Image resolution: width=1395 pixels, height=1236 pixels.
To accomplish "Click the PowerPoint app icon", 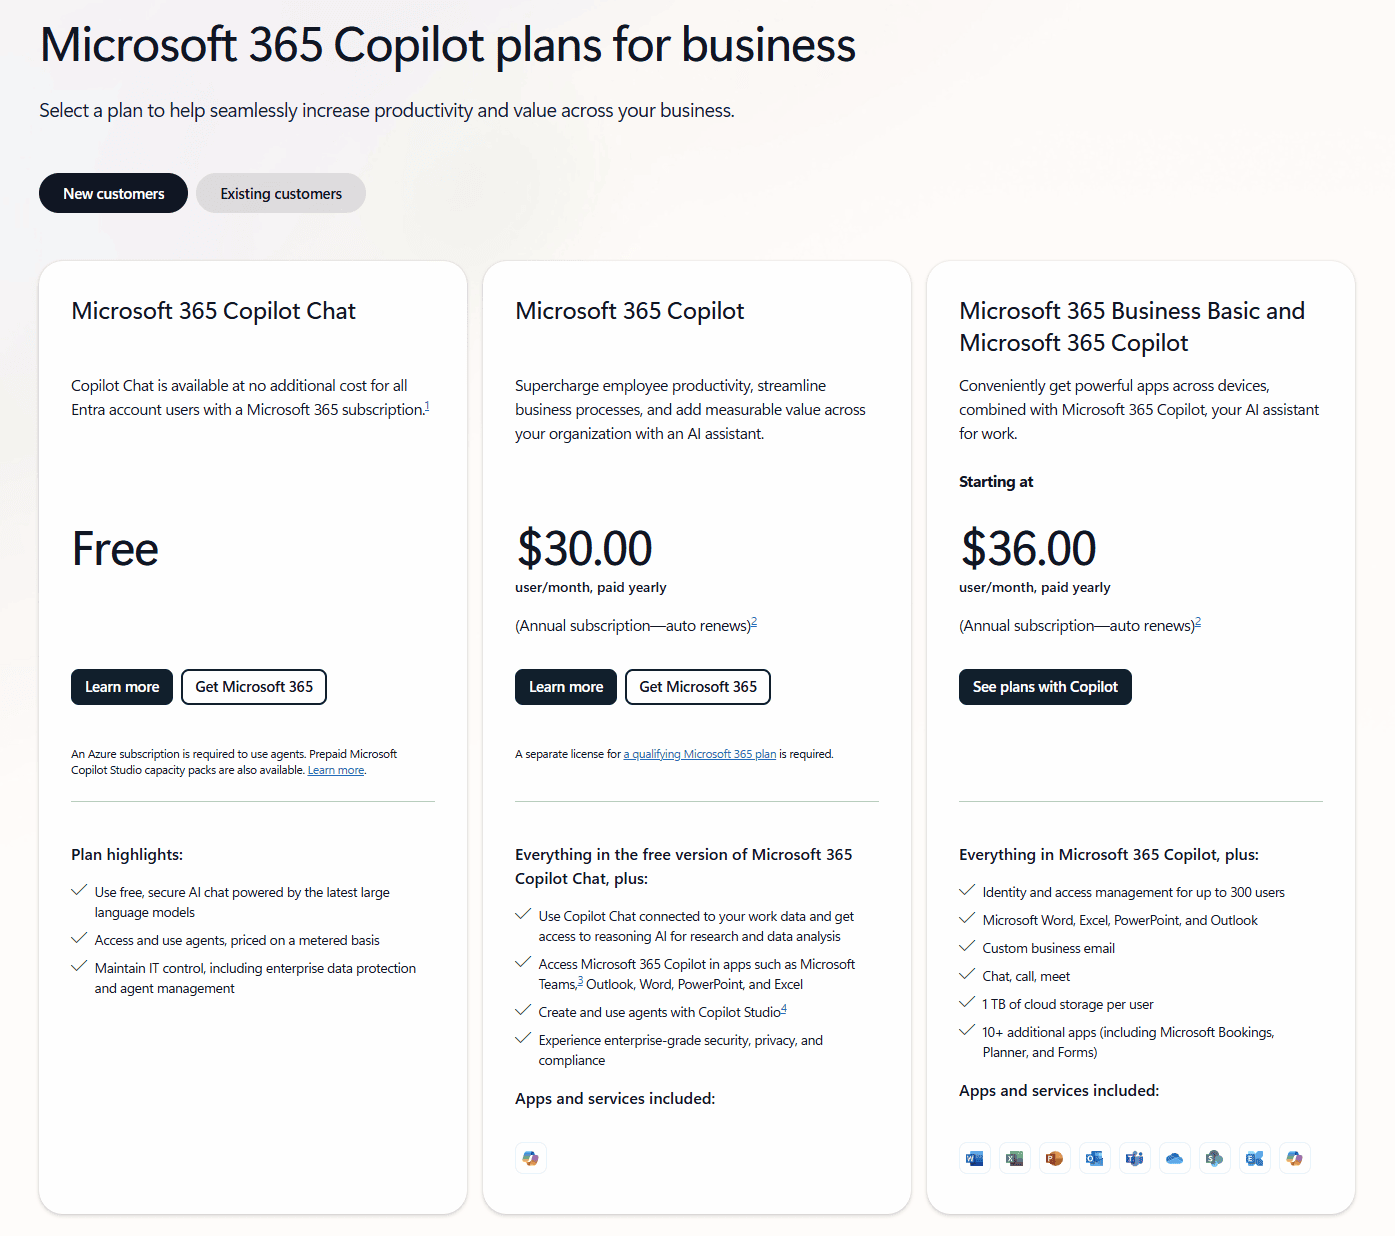I will [1055, 1158].
